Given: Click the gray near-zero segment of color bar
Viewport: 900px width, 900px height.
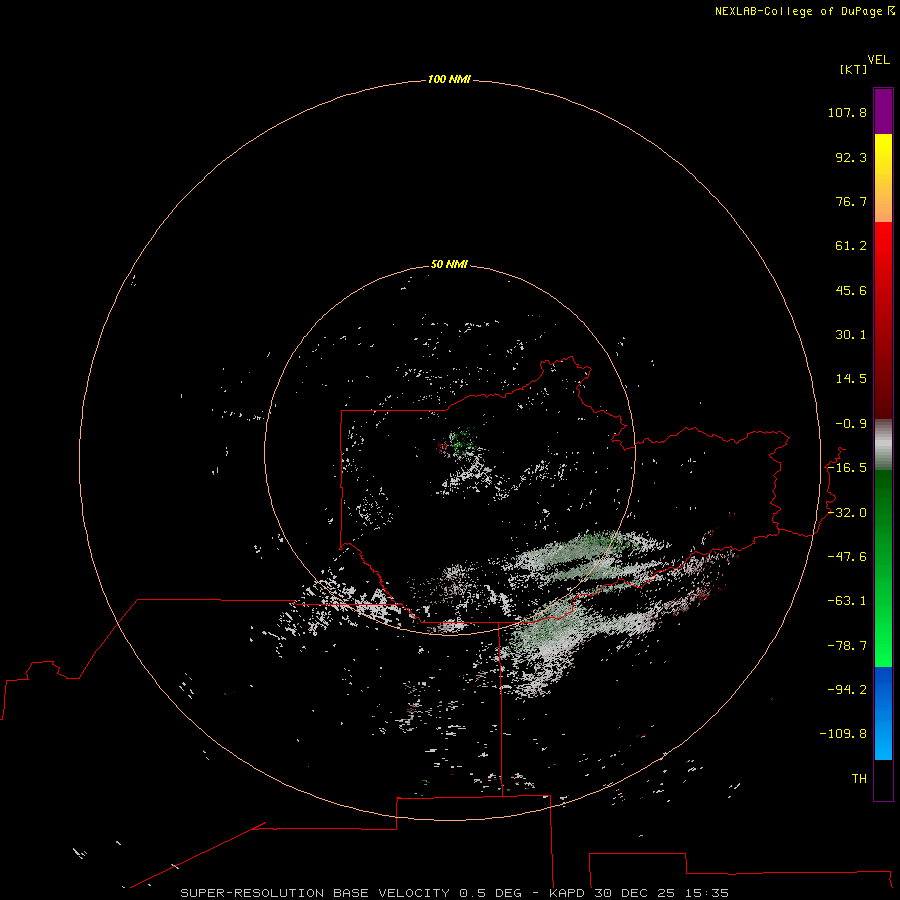Looking at the screenshot, I should pyautogui.click(x=883, y=445).
